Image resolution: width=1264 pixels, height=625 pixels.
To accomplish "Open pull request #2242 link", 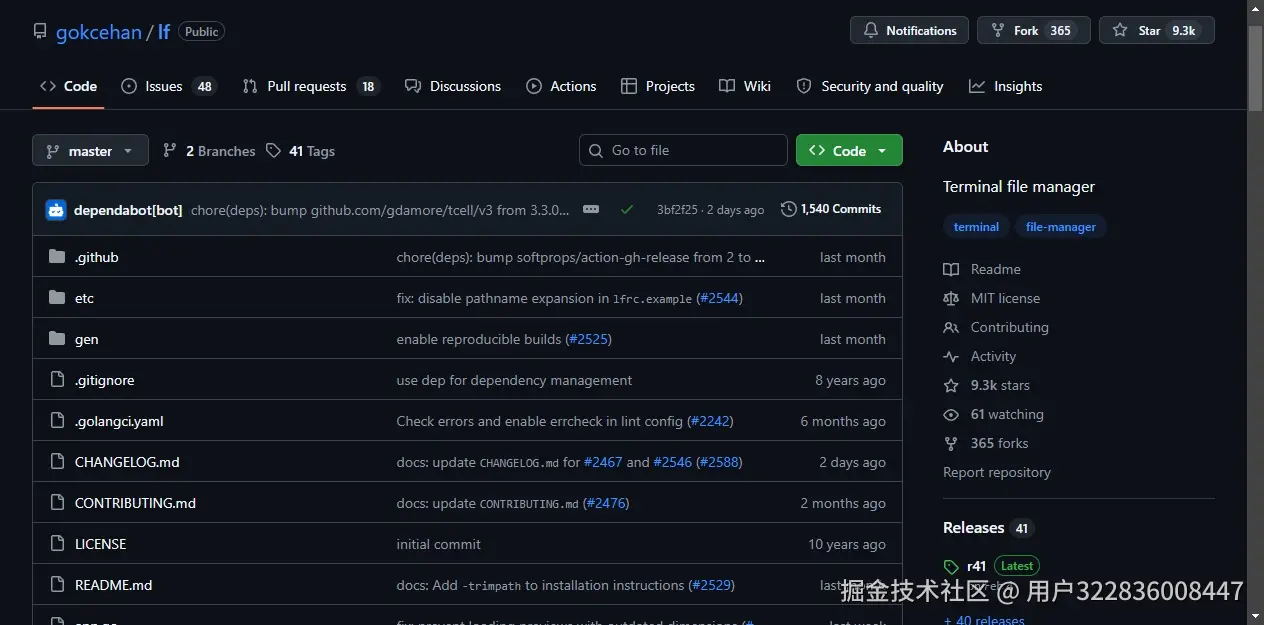I will click(710, 421).
